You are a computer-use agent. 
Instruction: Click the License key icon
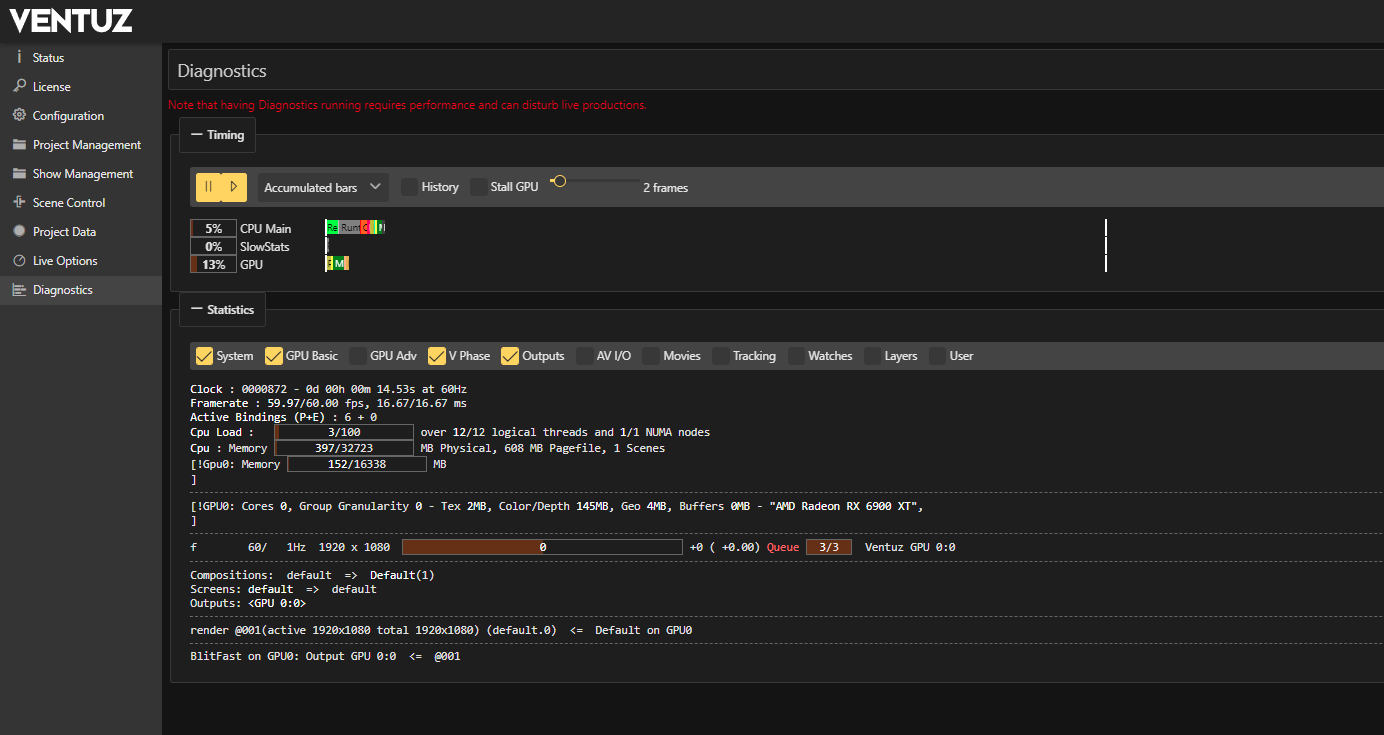tap(19, 86)
